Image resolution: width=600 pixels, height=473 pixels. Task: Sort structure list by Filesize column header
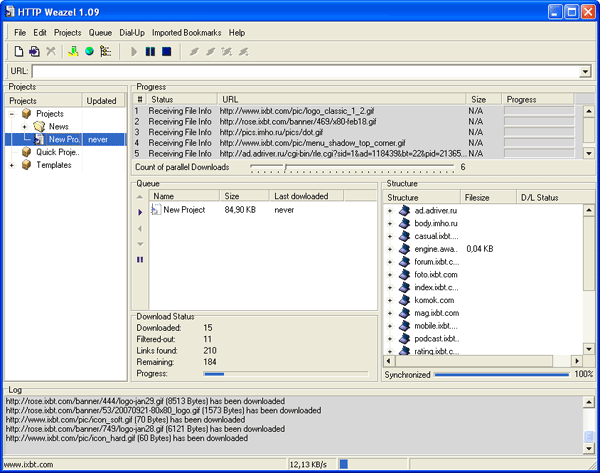pyautogui.click(x=477, y=198)
